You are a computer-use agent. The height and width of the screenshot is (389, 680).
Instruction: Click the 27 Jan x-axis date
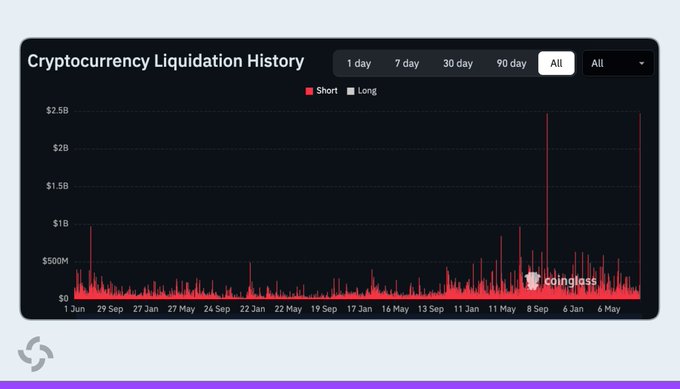coord(146,309)
